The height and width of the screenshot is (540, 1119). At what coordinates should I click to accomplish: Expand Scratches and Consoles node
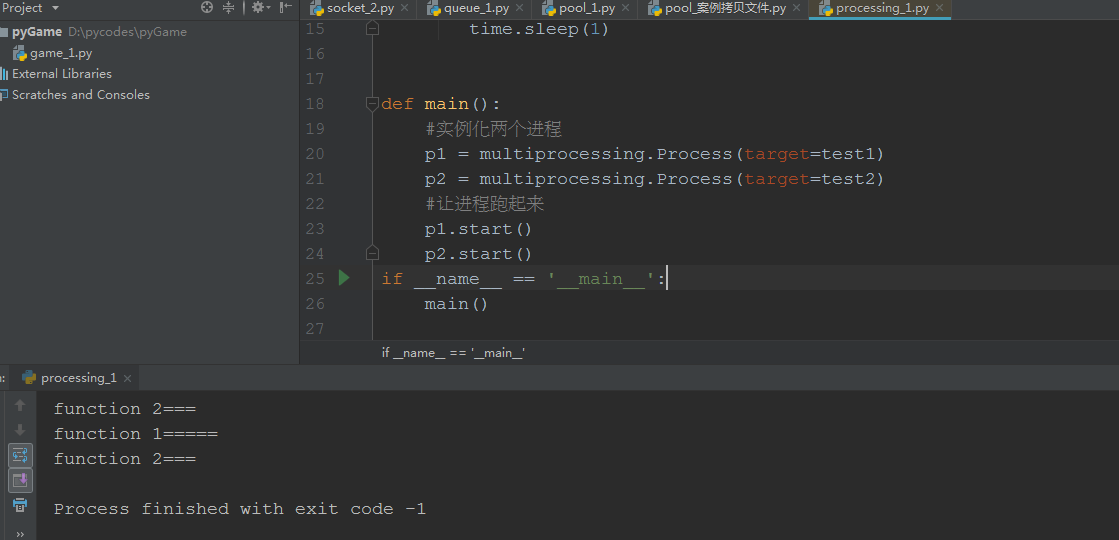(x=81, y=95)
